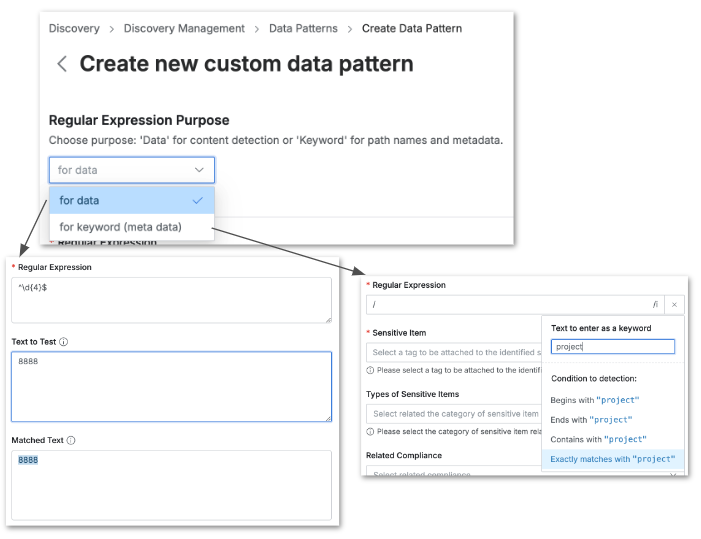Click the regex textarea containing ^\d{4}$
701x539 pixels.
tap(171, 300)
